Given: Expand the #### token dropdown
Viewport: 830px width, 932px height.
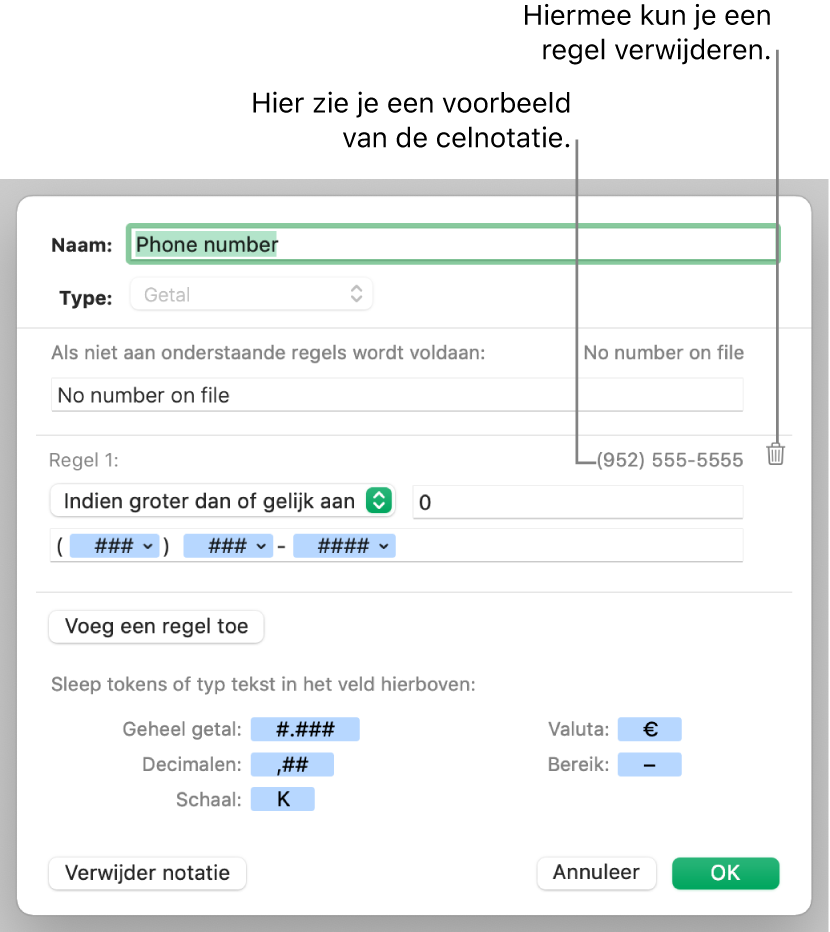Looking at the screenshot, I should point(357,547).
